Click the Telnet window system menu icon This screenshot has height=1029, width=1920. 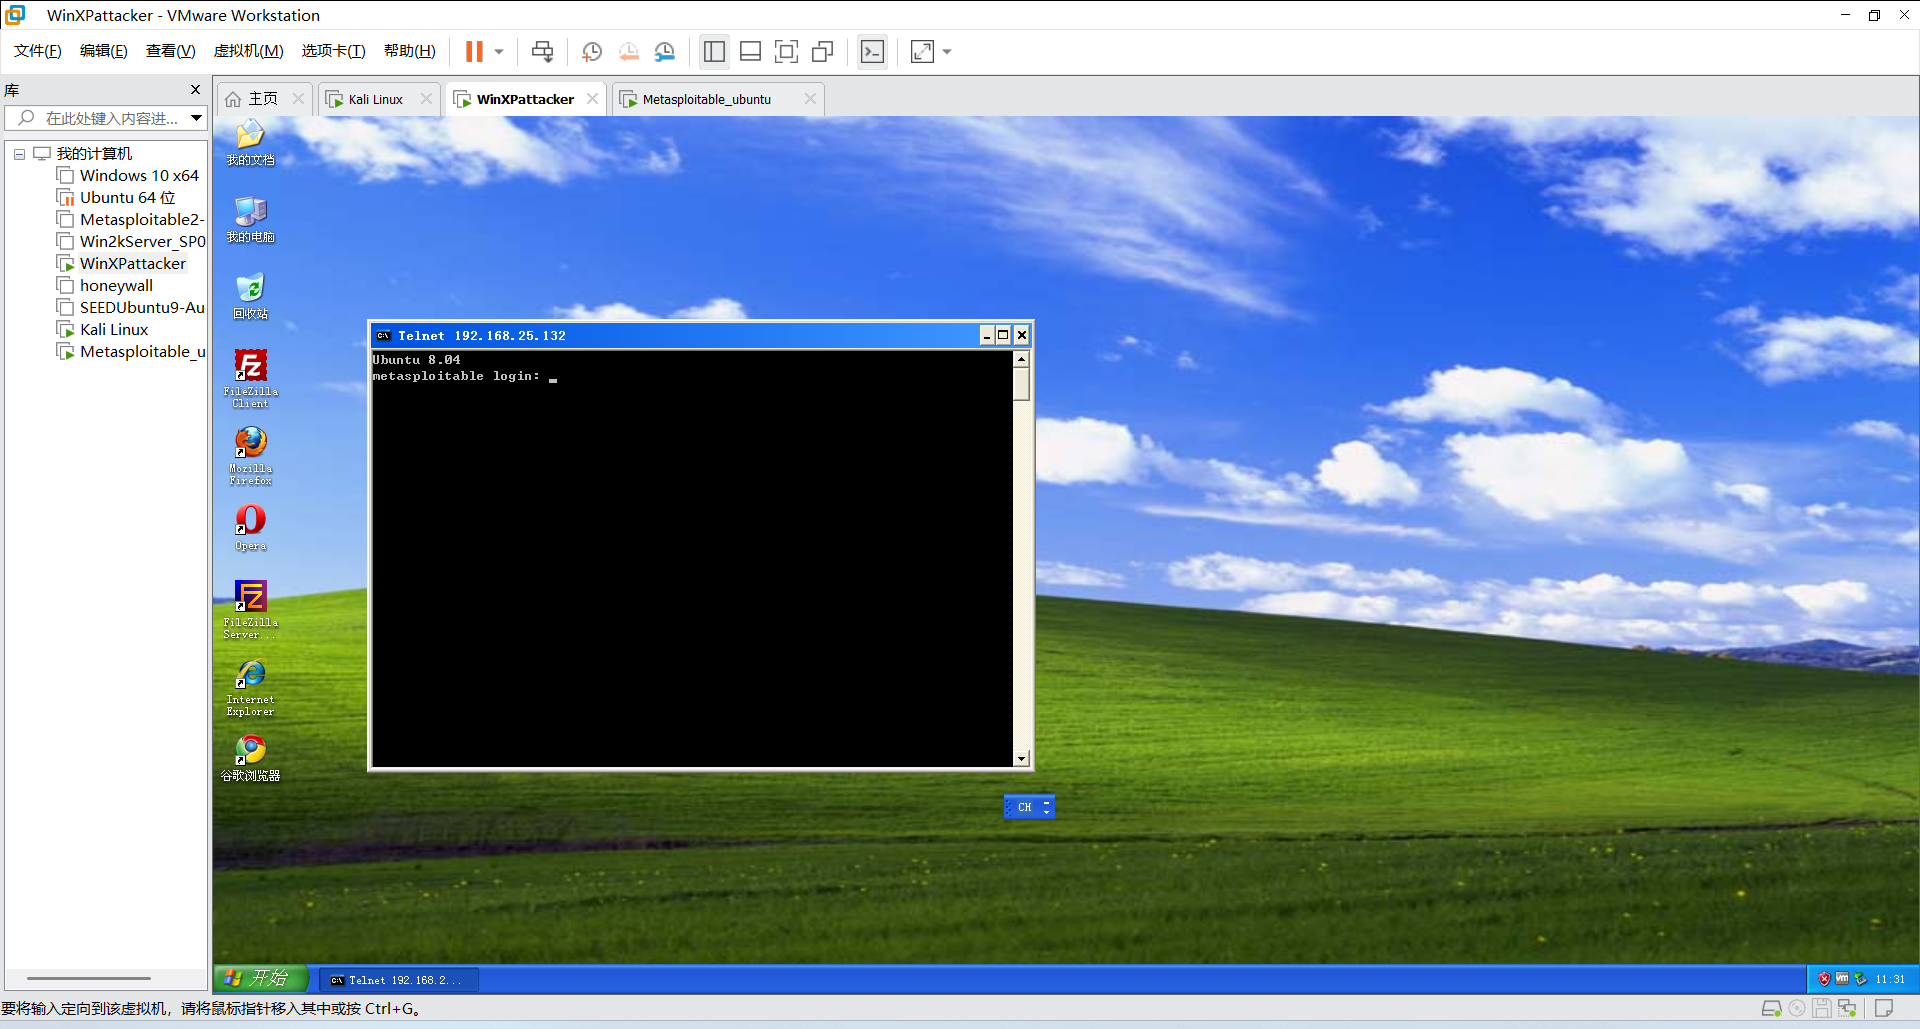click(x=383, y=336)
